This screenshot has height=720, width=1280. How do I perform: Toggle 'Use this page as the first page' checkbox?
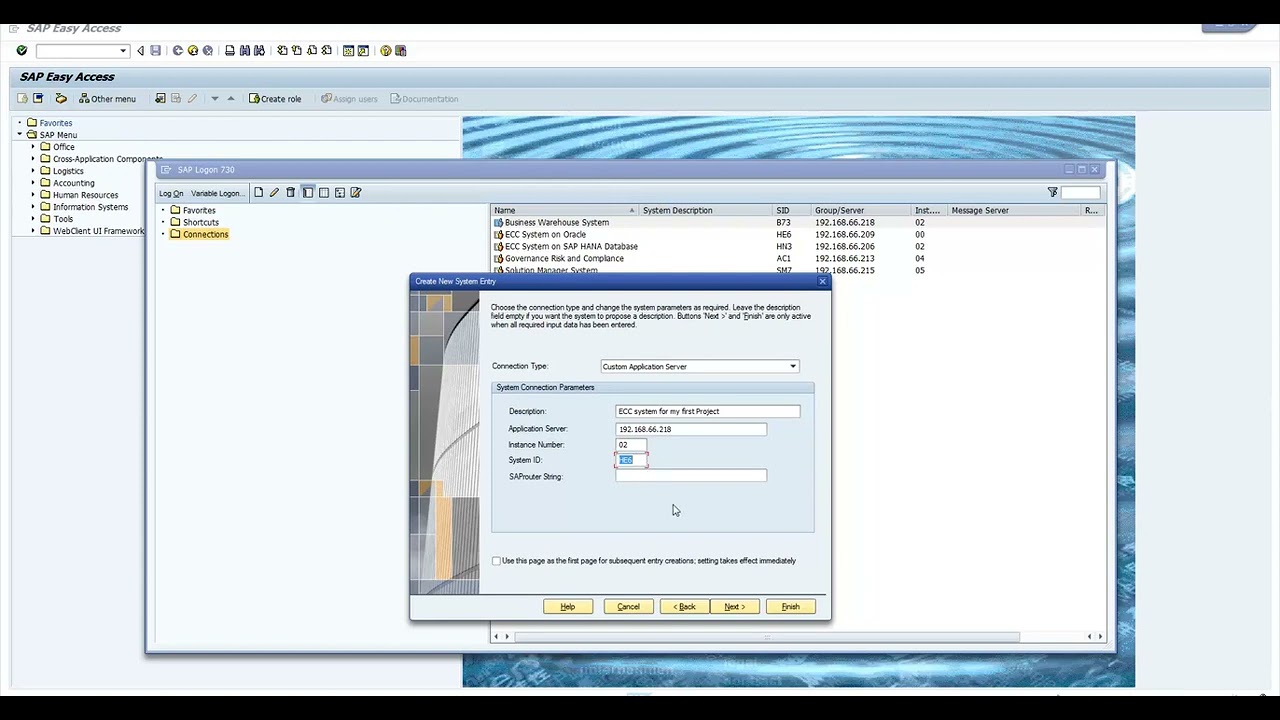pyautogui.click(x=496, y=561)
